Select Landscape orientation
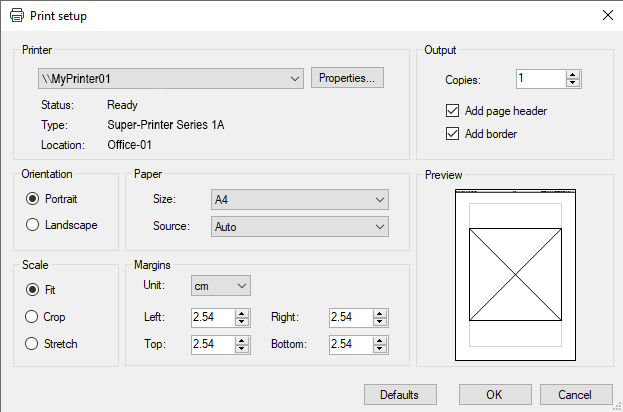The width and height of the screenshot is (623, 412). click(32, 225)
